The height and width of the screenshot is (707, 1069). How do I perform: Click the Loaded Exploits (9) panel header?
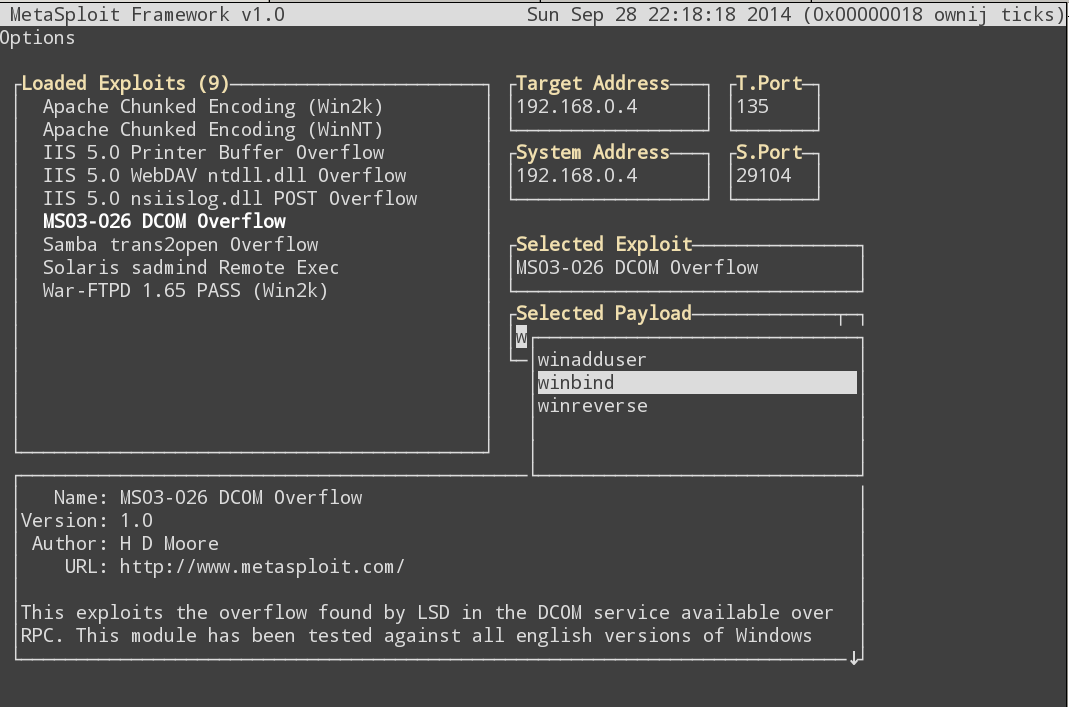pyautogui.click(x=125, y=83)
